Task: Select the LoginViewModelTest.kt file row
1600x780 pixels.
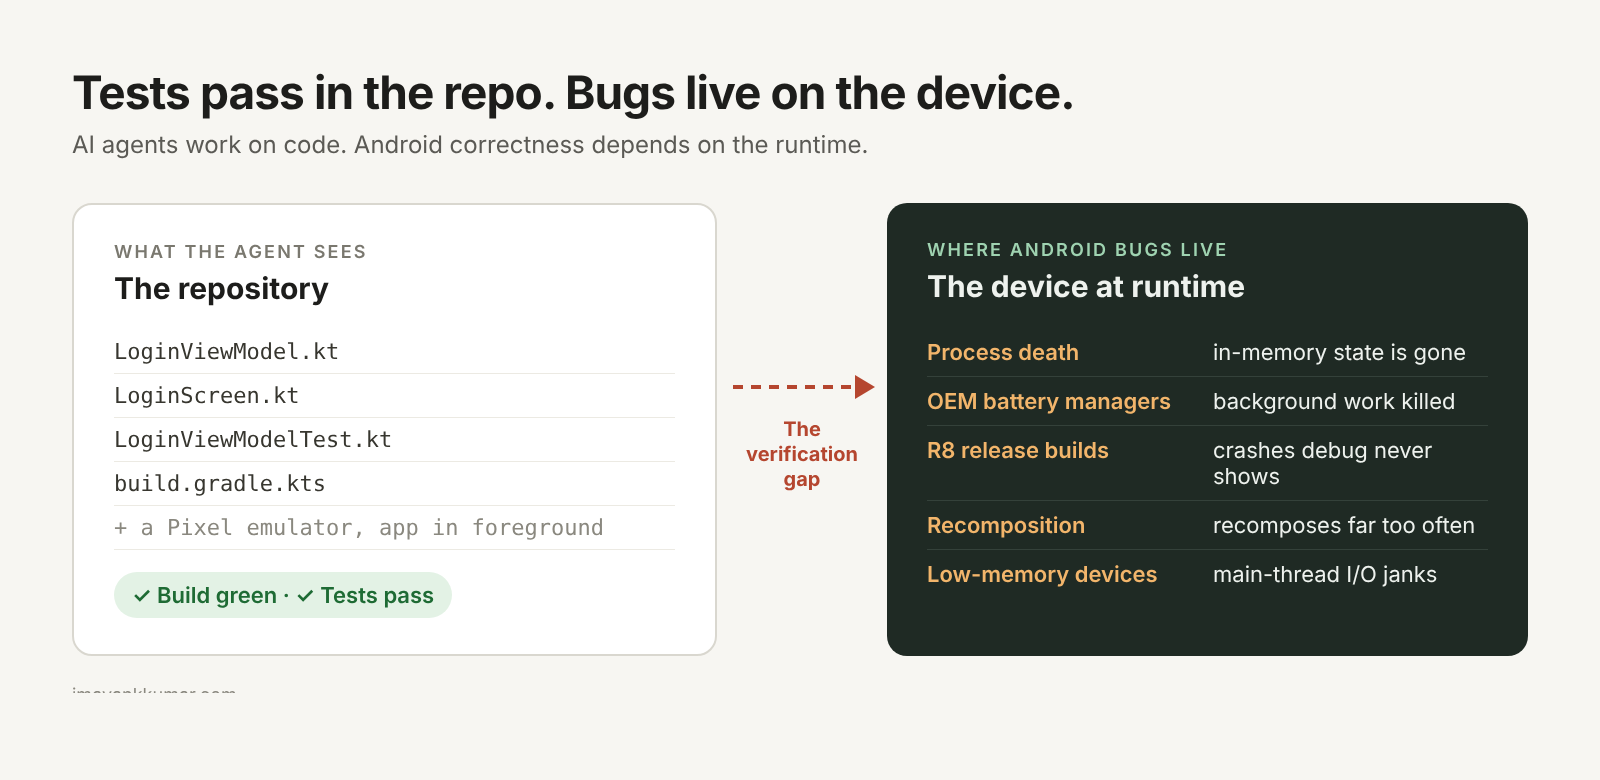Action: [394, 440]
